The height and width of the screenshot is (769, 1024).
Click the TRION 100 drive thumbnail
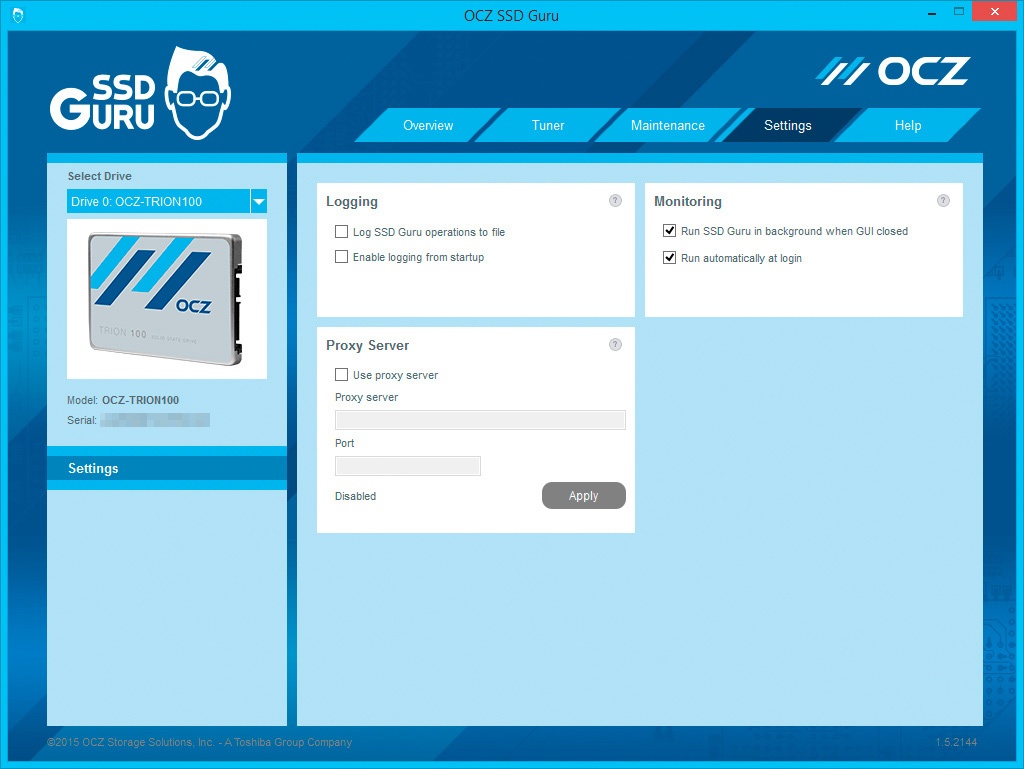167,299
